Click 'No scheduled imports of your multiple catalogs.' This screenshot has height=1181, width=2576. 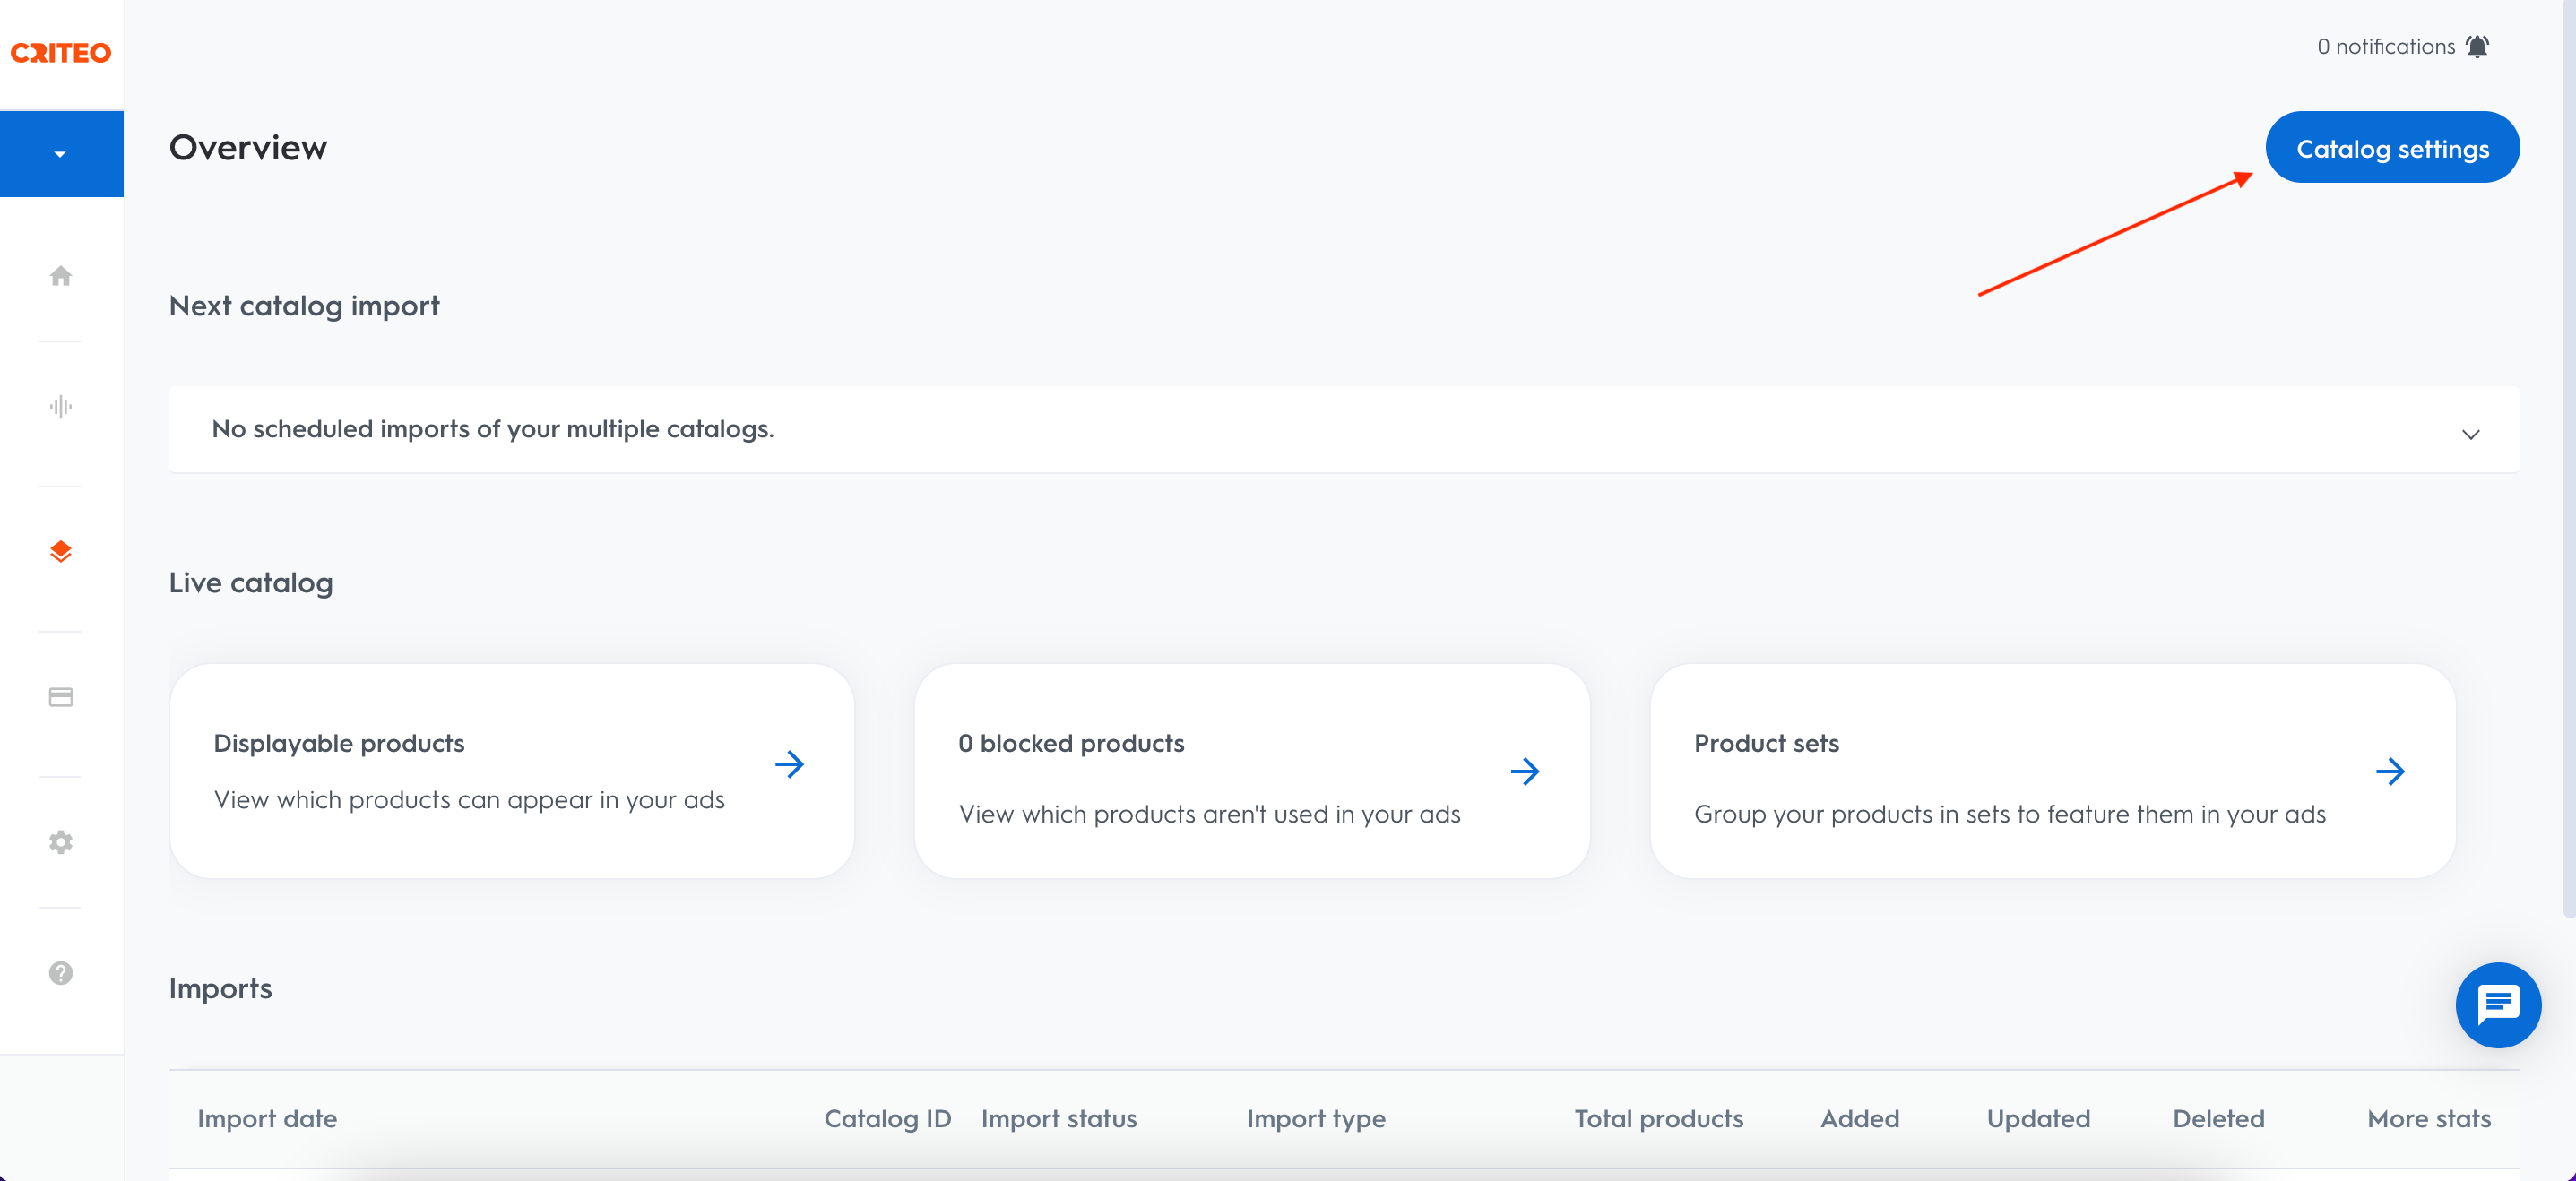[x=493, y=429]
